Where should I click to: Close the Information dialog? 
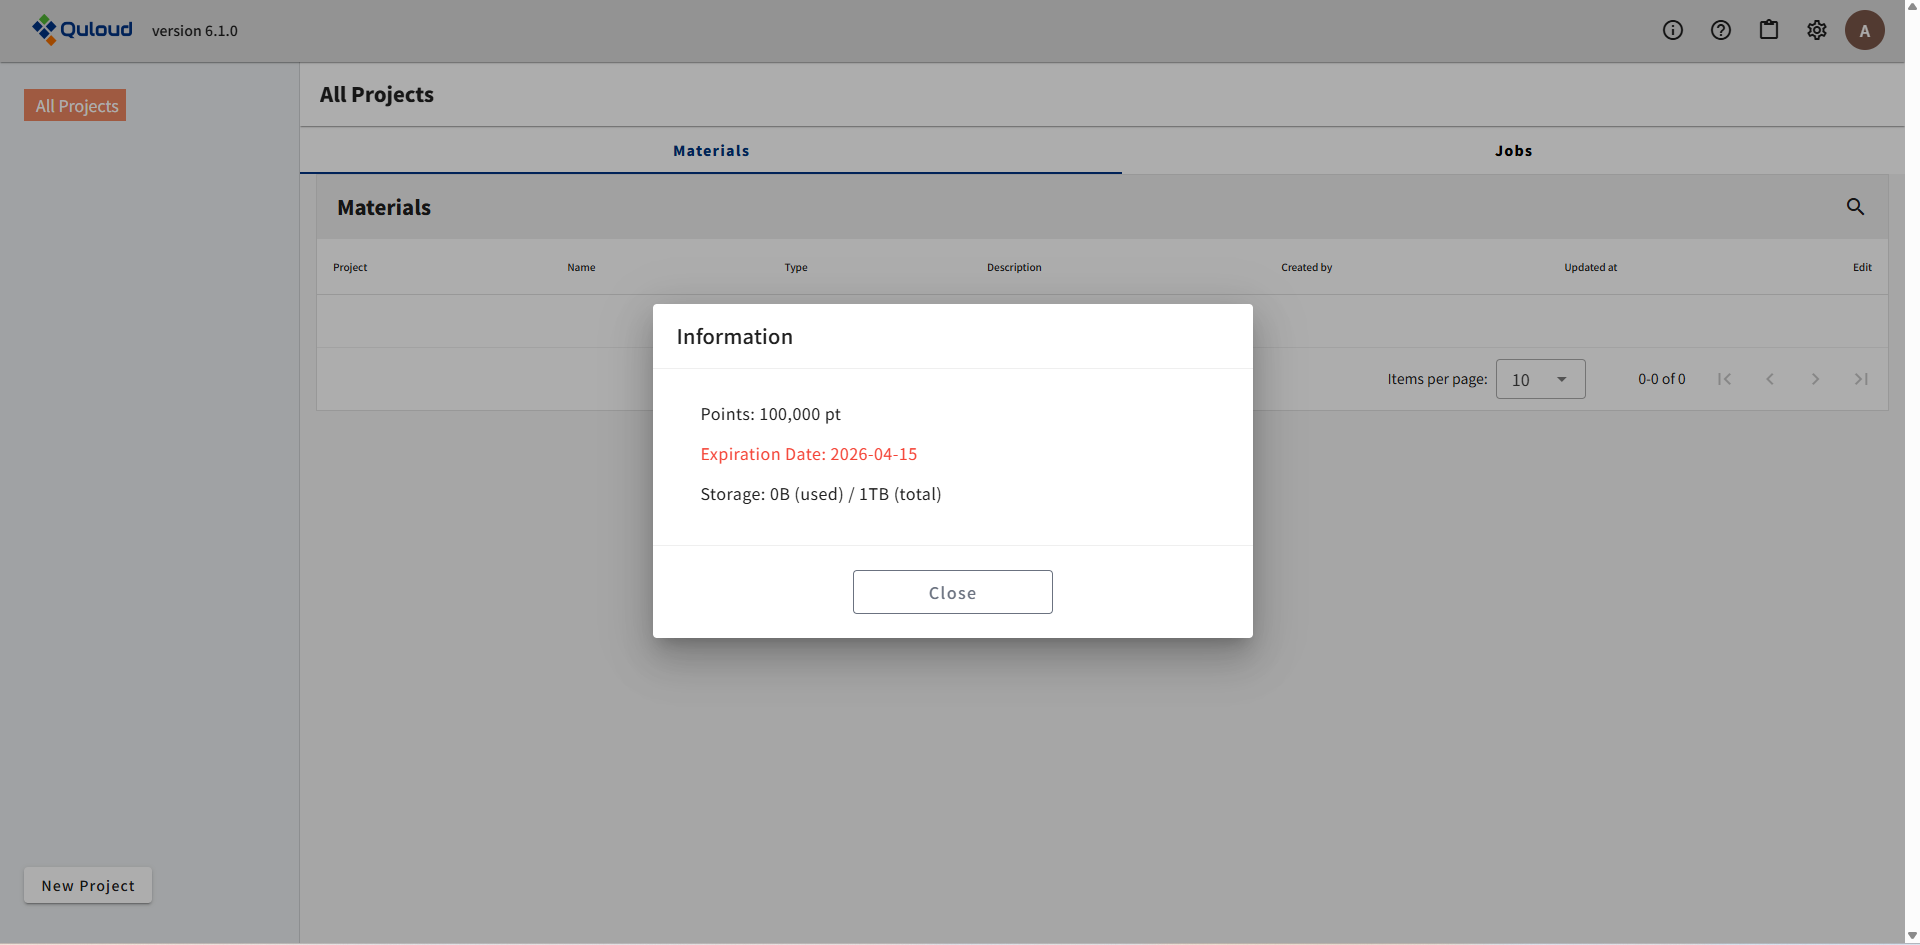tap(952, 592)
